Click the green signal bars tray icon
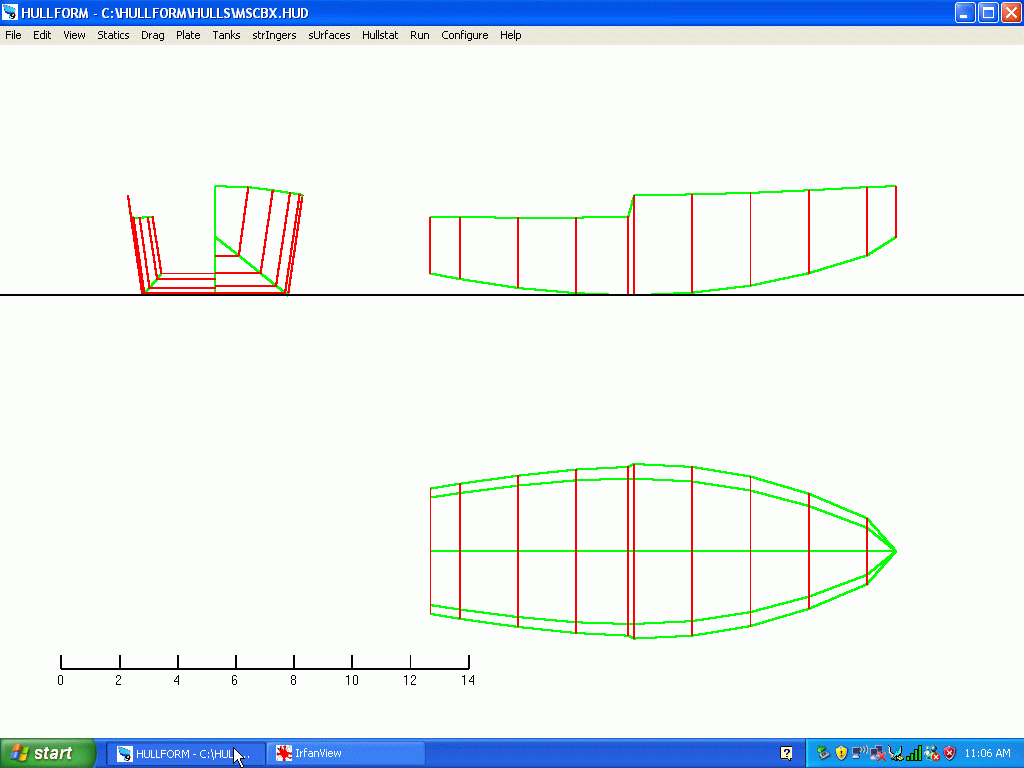This screenshot has width=1024, height=768. 914,753
